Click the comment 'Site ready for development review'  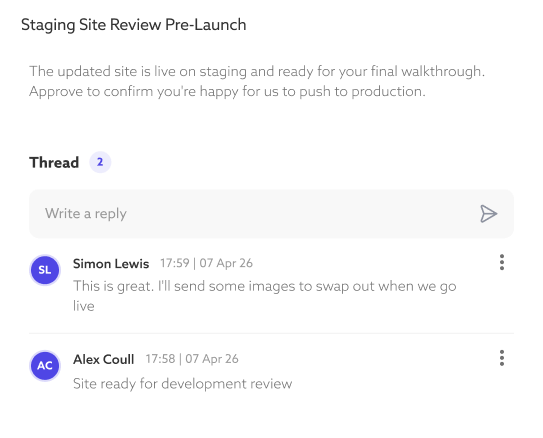[183, 384]
